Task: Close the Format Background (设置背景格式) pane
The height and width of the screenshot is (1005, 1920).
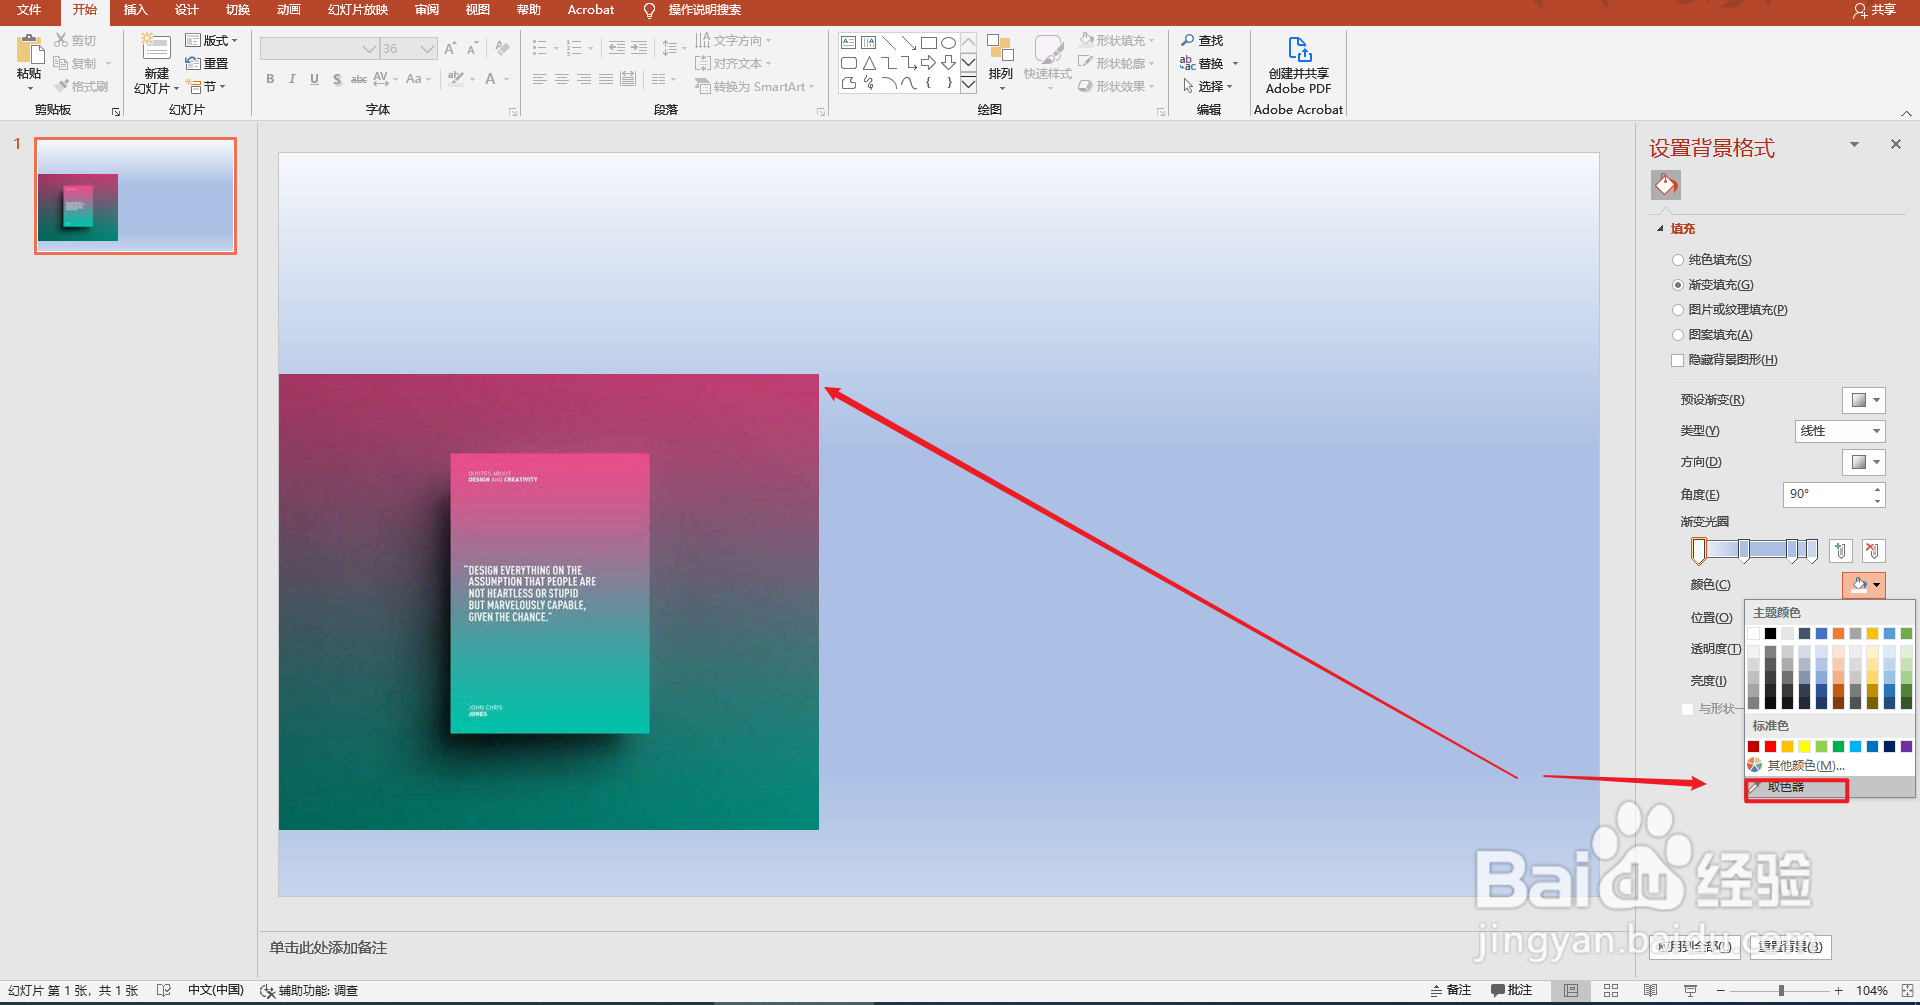Action: click(1896, 145)
